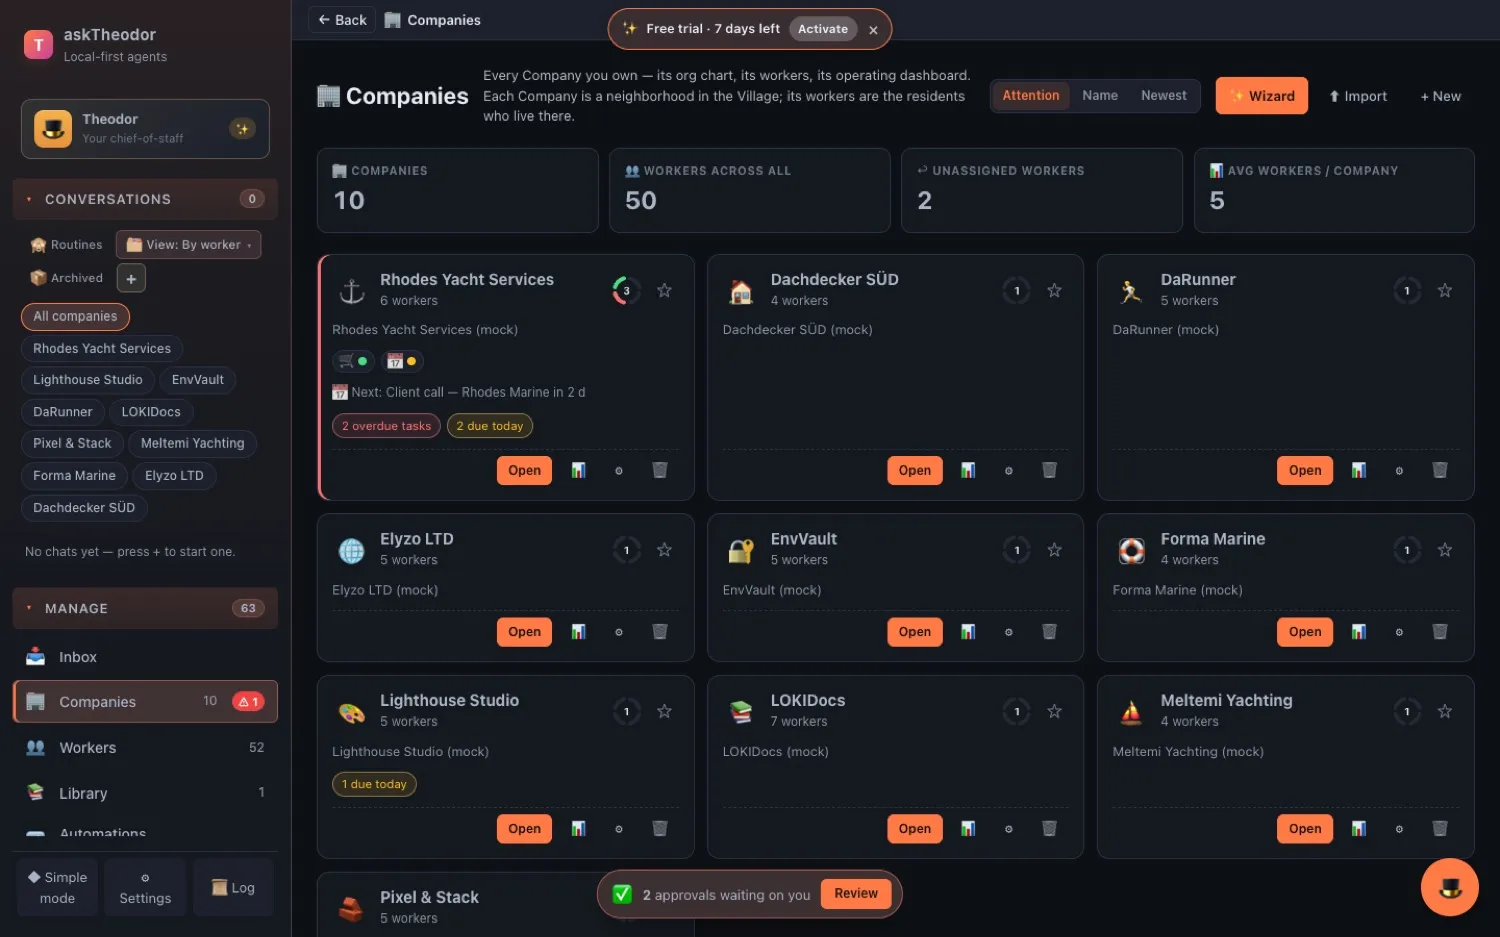Star the Dachdecker SÜD company card
The width and height of the screenshot is (1500, 937).
coord(1054,291)
